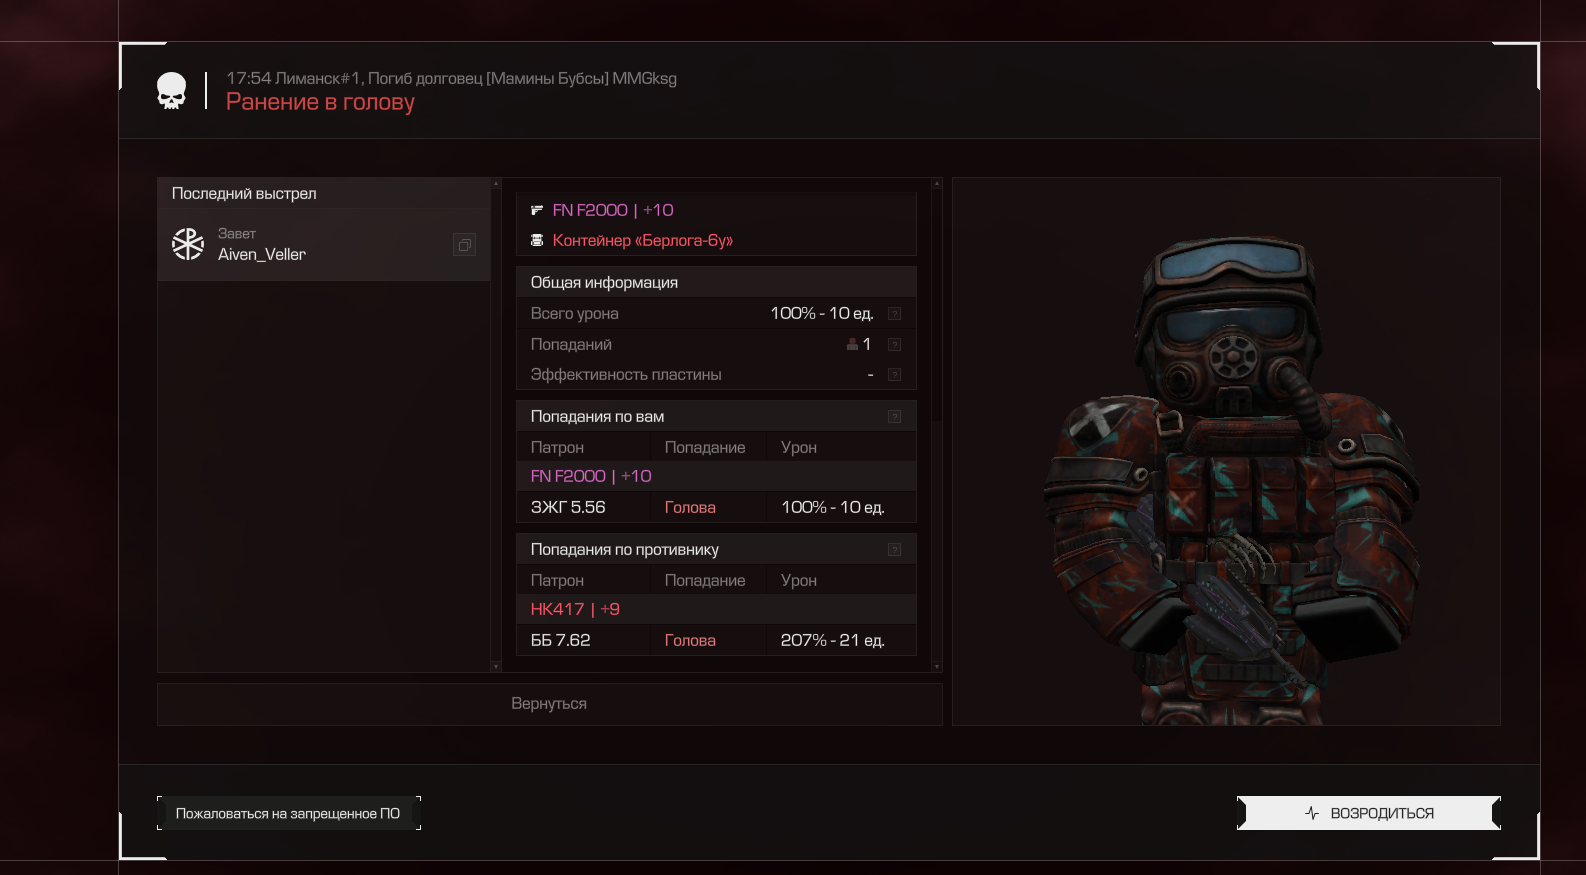Screen dimensions: 1586x875
Task: Click the Контейнер «Берлога-6у» link
Action: [643, 240]
